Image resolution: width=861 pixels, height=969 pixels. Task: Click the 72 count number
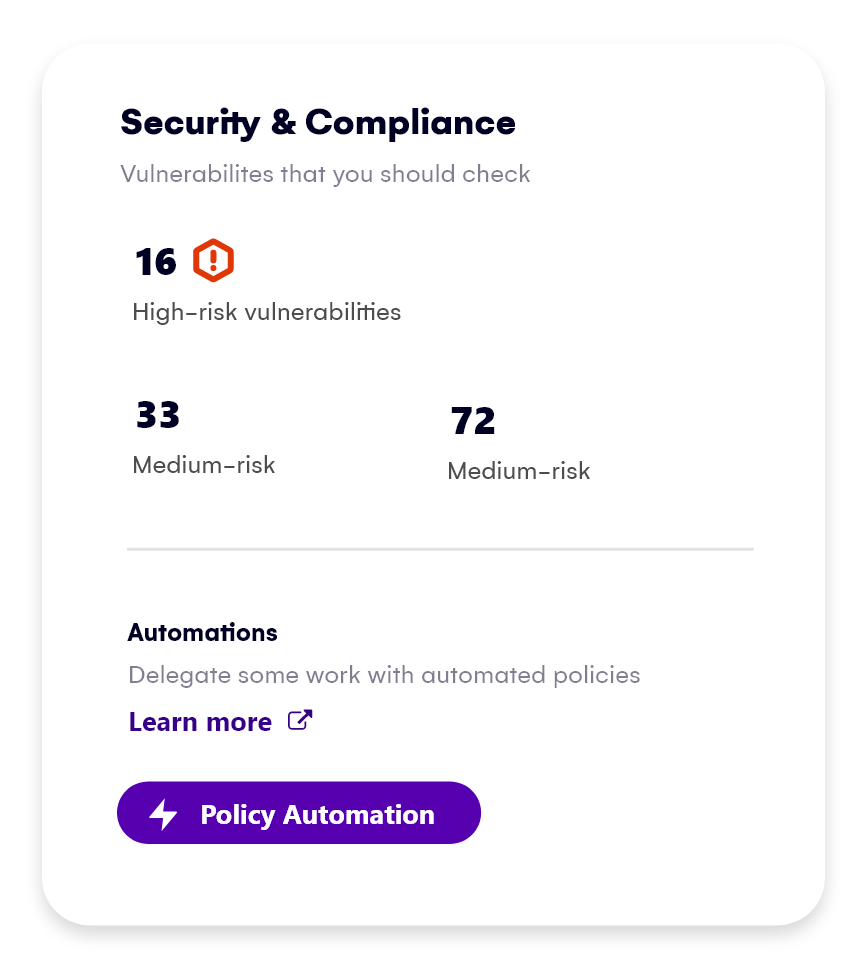point(473,421)
